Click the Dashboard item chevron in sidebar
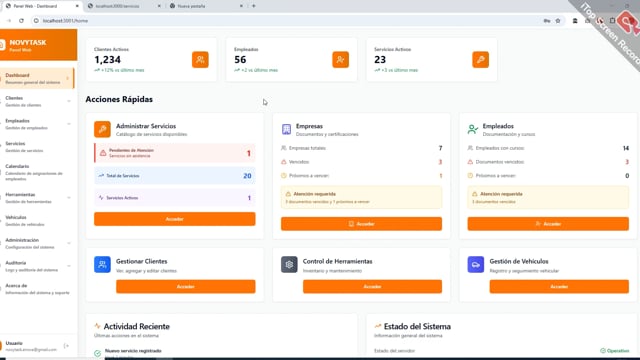640x360 pixels. (68, 78)
